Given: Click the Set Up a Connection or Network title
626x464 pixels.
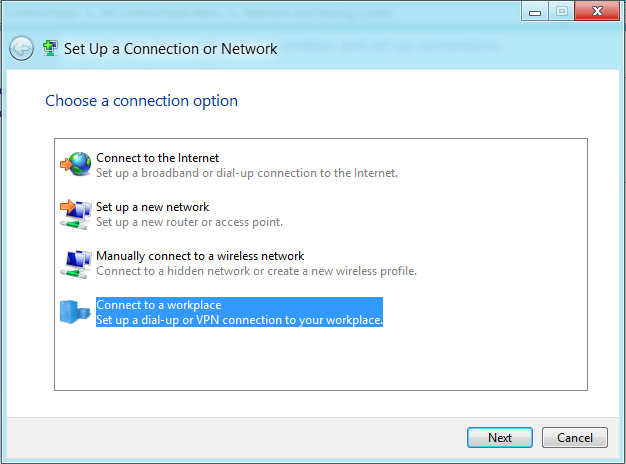Looking at the screenshot, I should click(170, 49).
